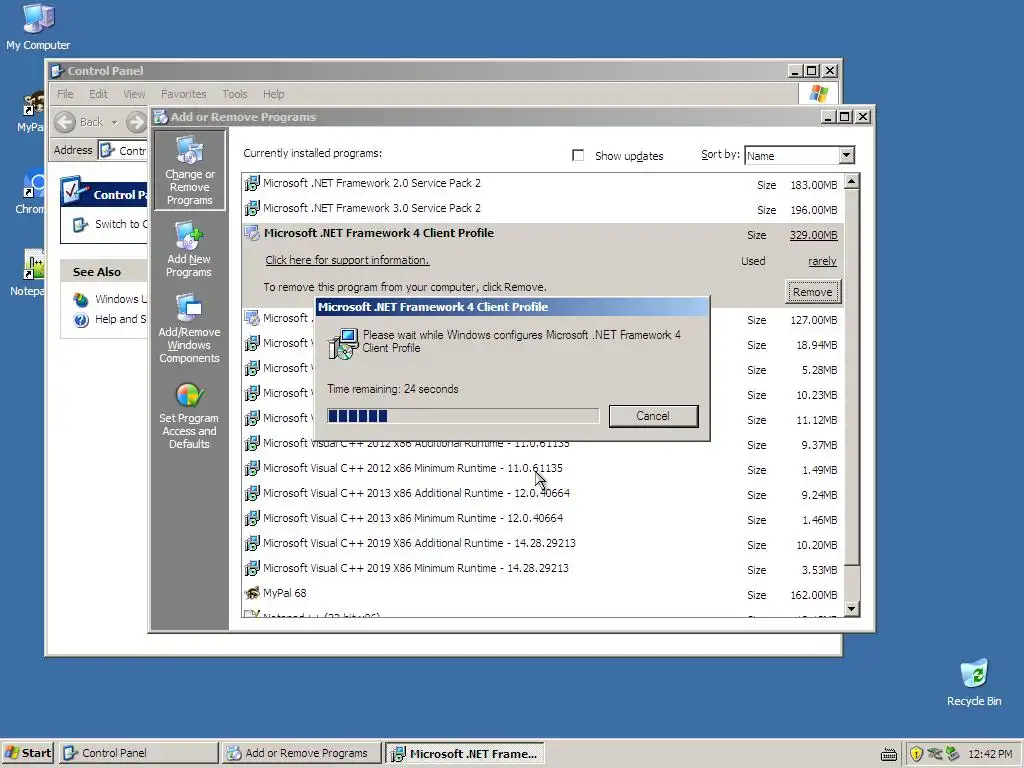
Task: Click the keyboard icon in the system tray
Action: click(x=889, y=755)
